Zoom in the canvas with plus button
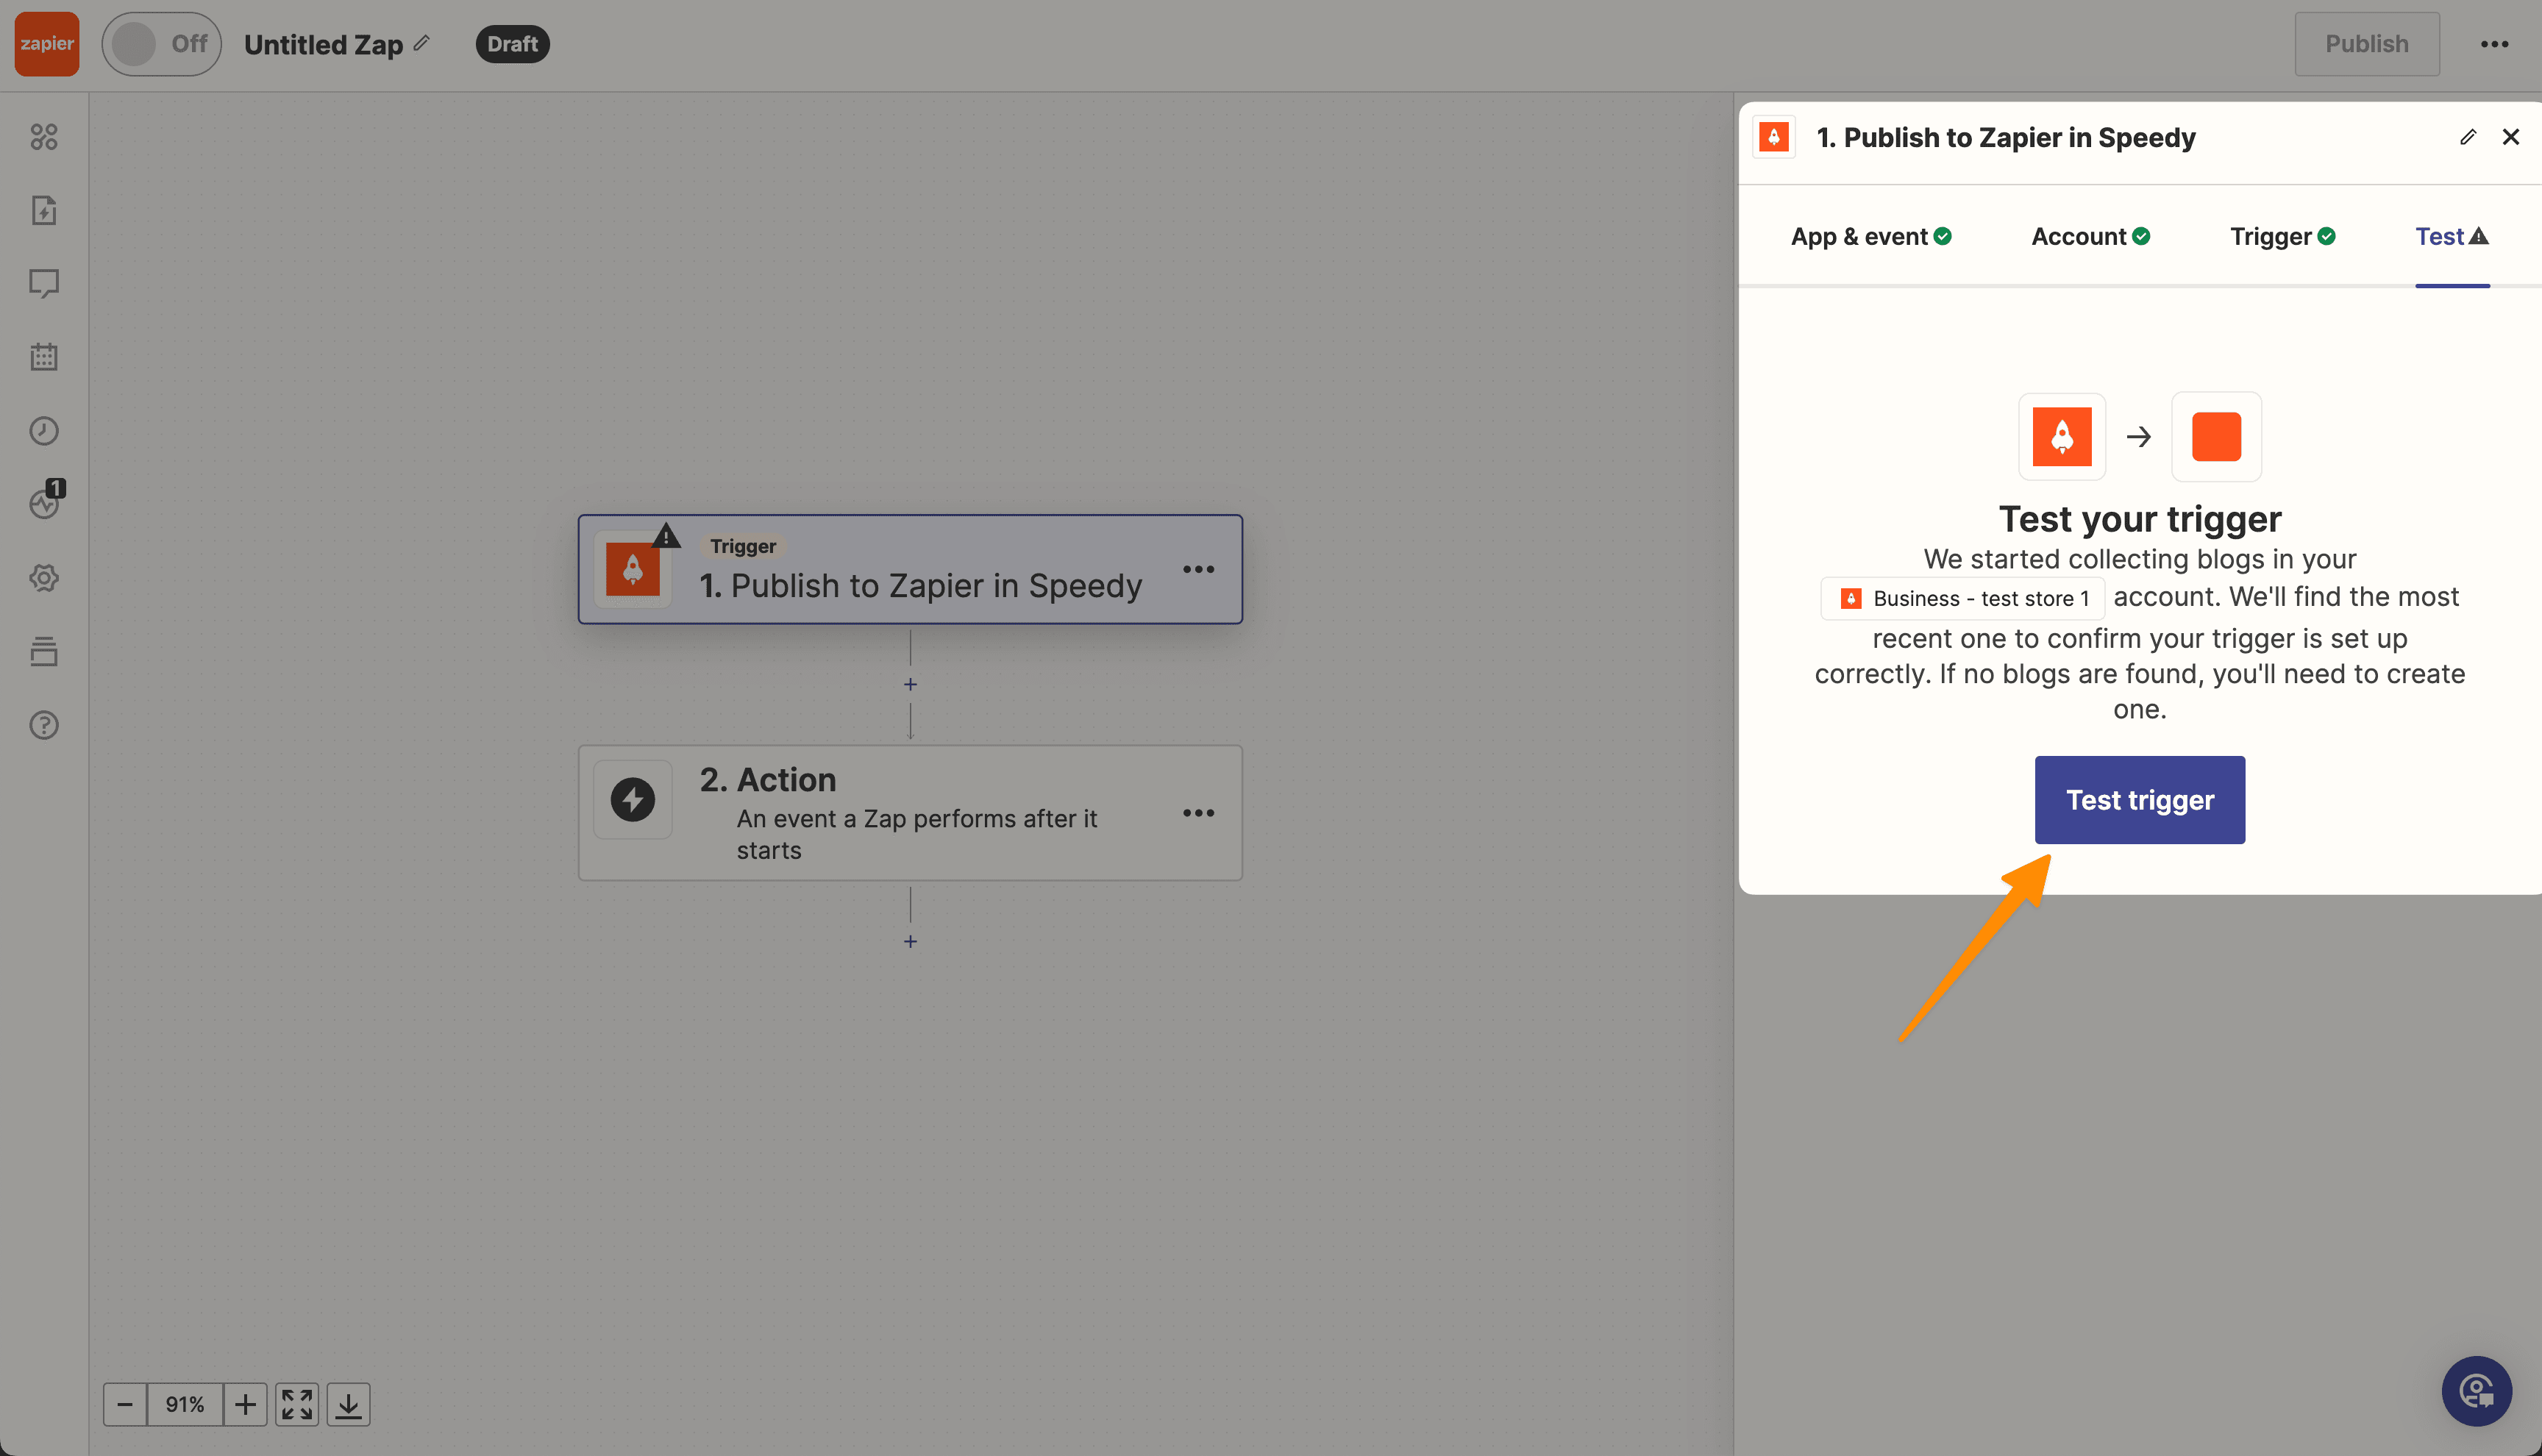Image resolution: width=2542 pixels, height=1456 pixels. 245,1404
